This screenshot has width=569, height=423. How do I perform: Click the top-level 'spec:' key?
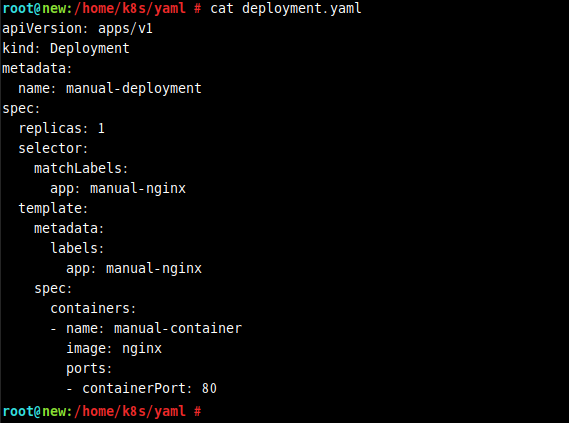21,108
